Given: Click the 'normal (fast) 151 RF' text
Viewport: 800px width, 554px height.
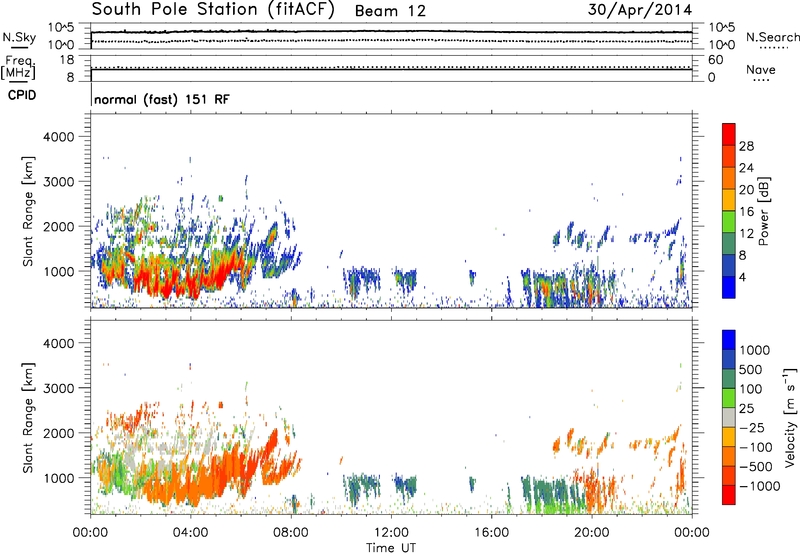Looking at the screenshot, I should click(162, 99).
